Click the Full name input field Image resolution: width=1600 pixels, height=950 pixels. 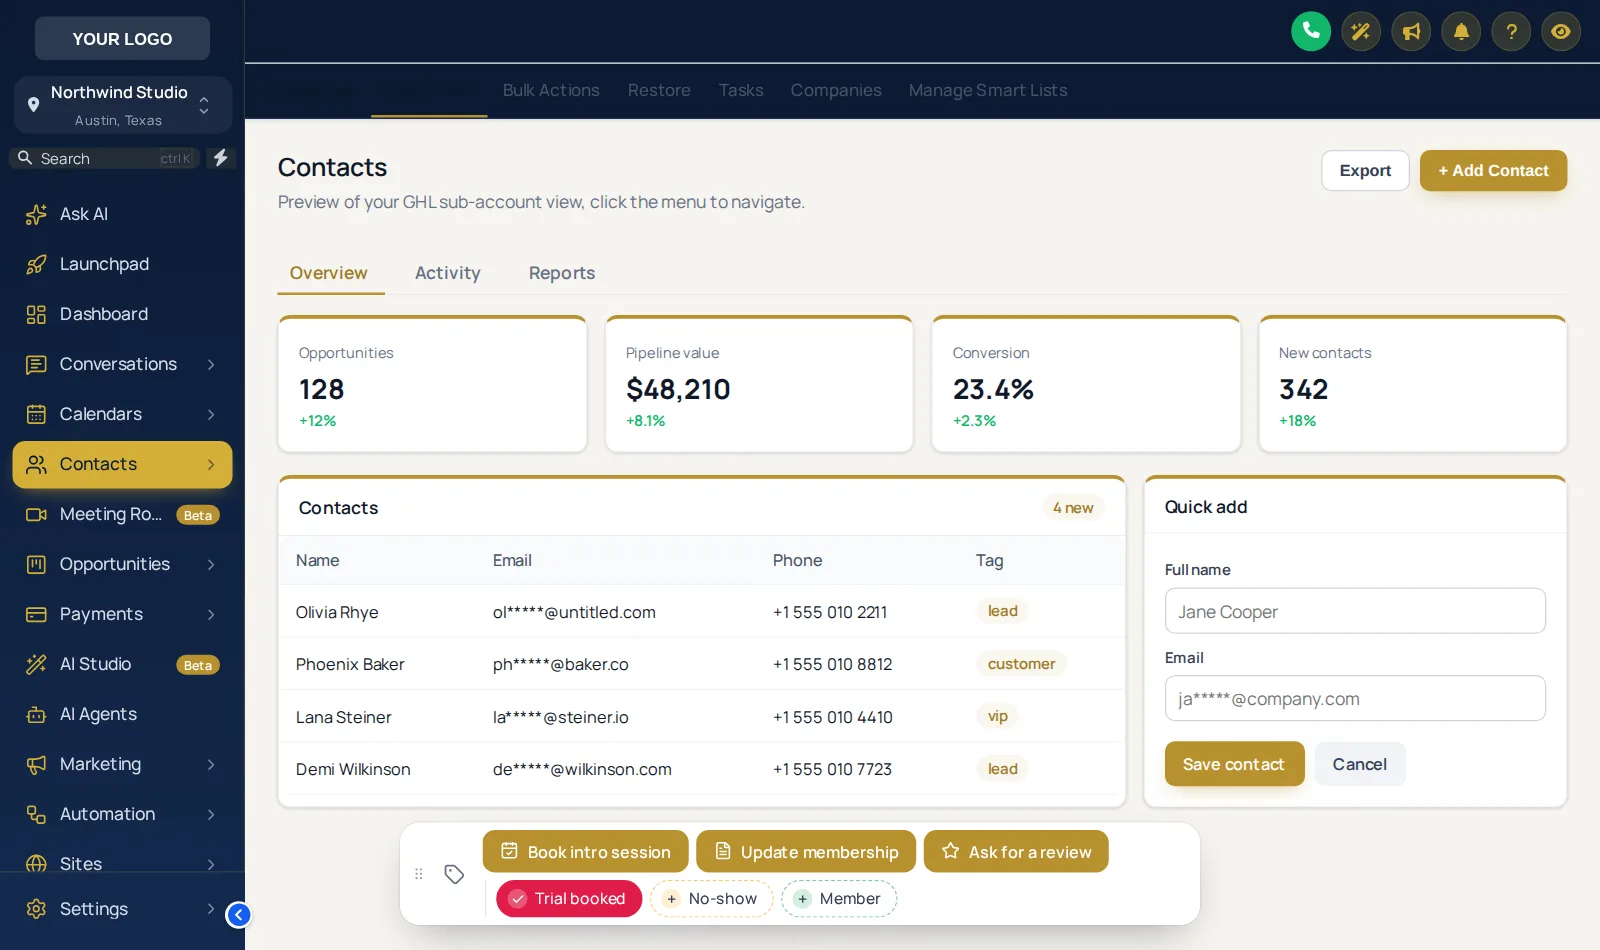(1355, 611)
